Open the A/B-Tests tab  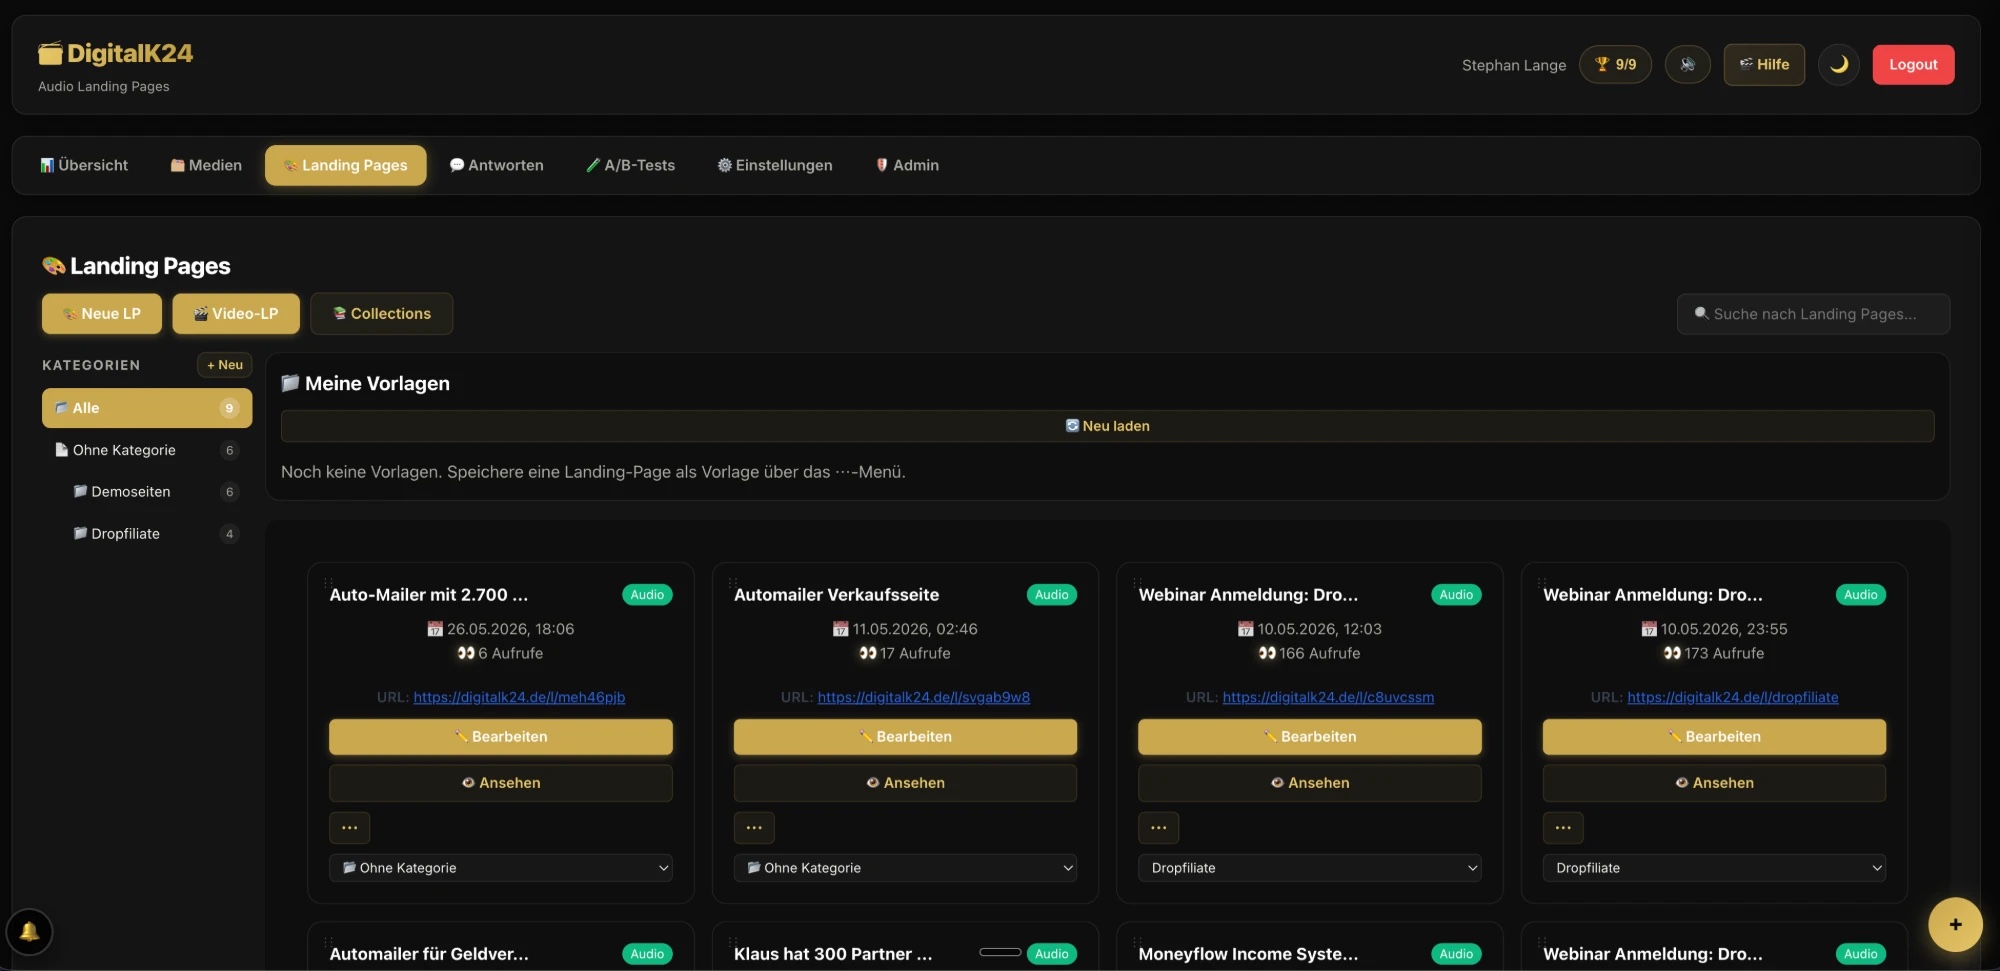[631, 165]
